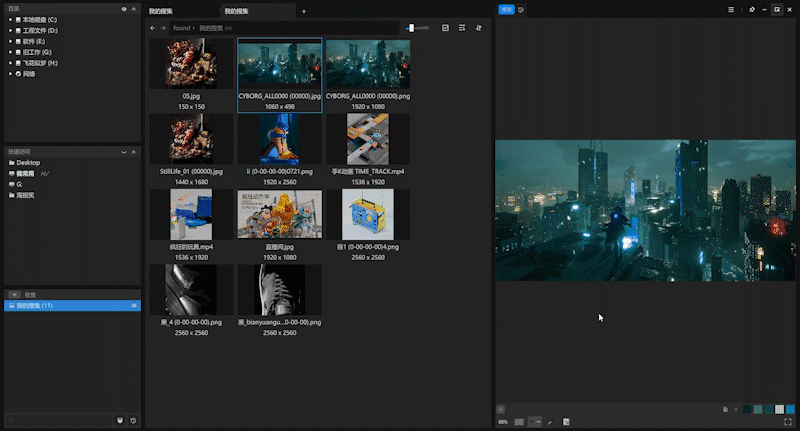Select CYBORG_ALL0000 (00000).png thumbnail

click(368, 64)
